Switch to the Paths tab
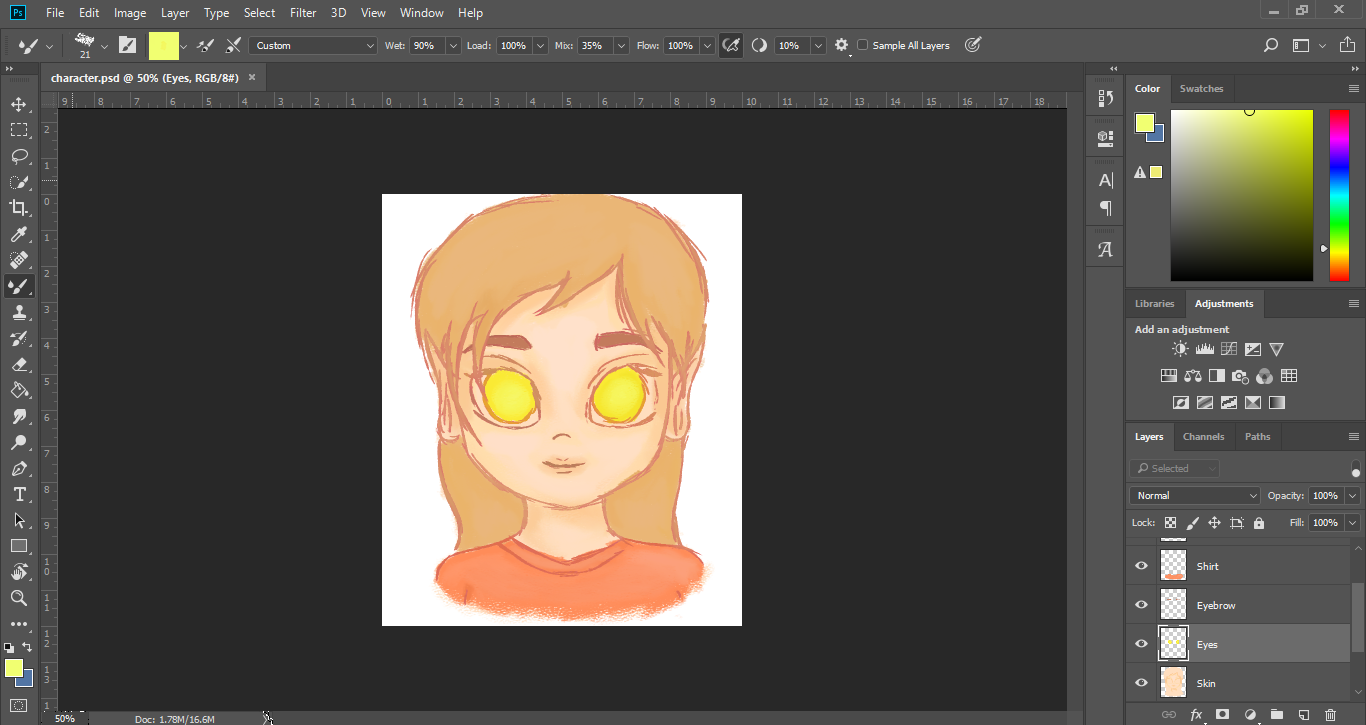This screenshot has width=1366, height=725. [x=1257, y=436]
